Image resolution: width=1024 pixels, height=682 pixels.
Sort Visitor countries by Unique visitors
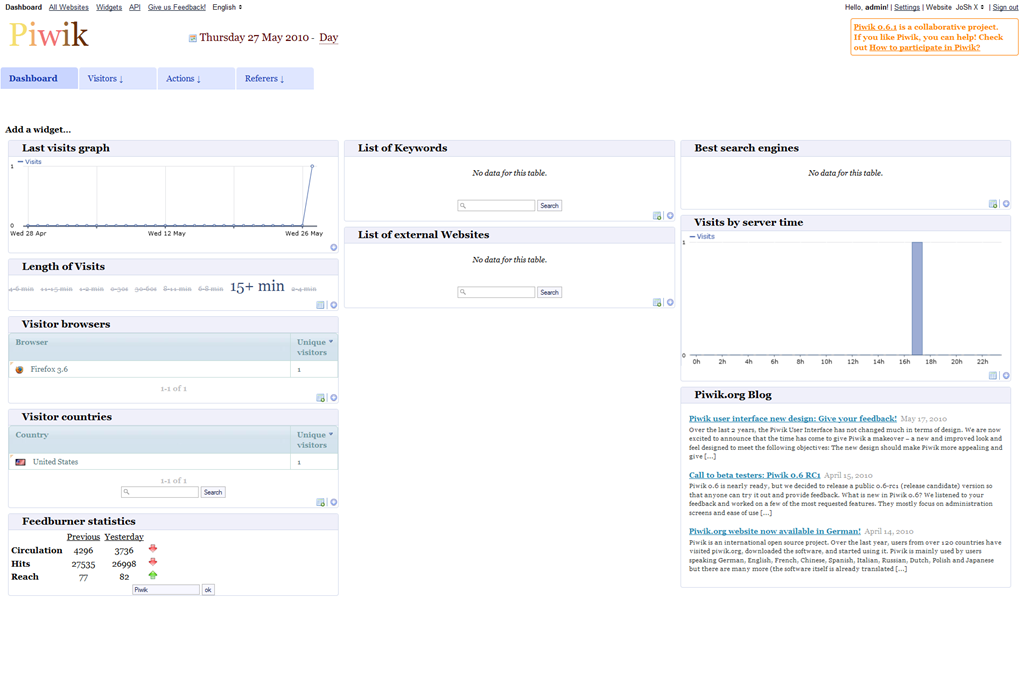coord(314,440)
